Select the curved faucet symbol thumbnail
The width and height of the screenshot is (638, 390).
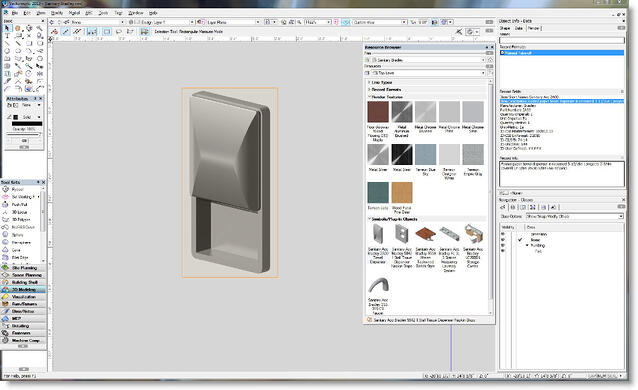[378, 285]
